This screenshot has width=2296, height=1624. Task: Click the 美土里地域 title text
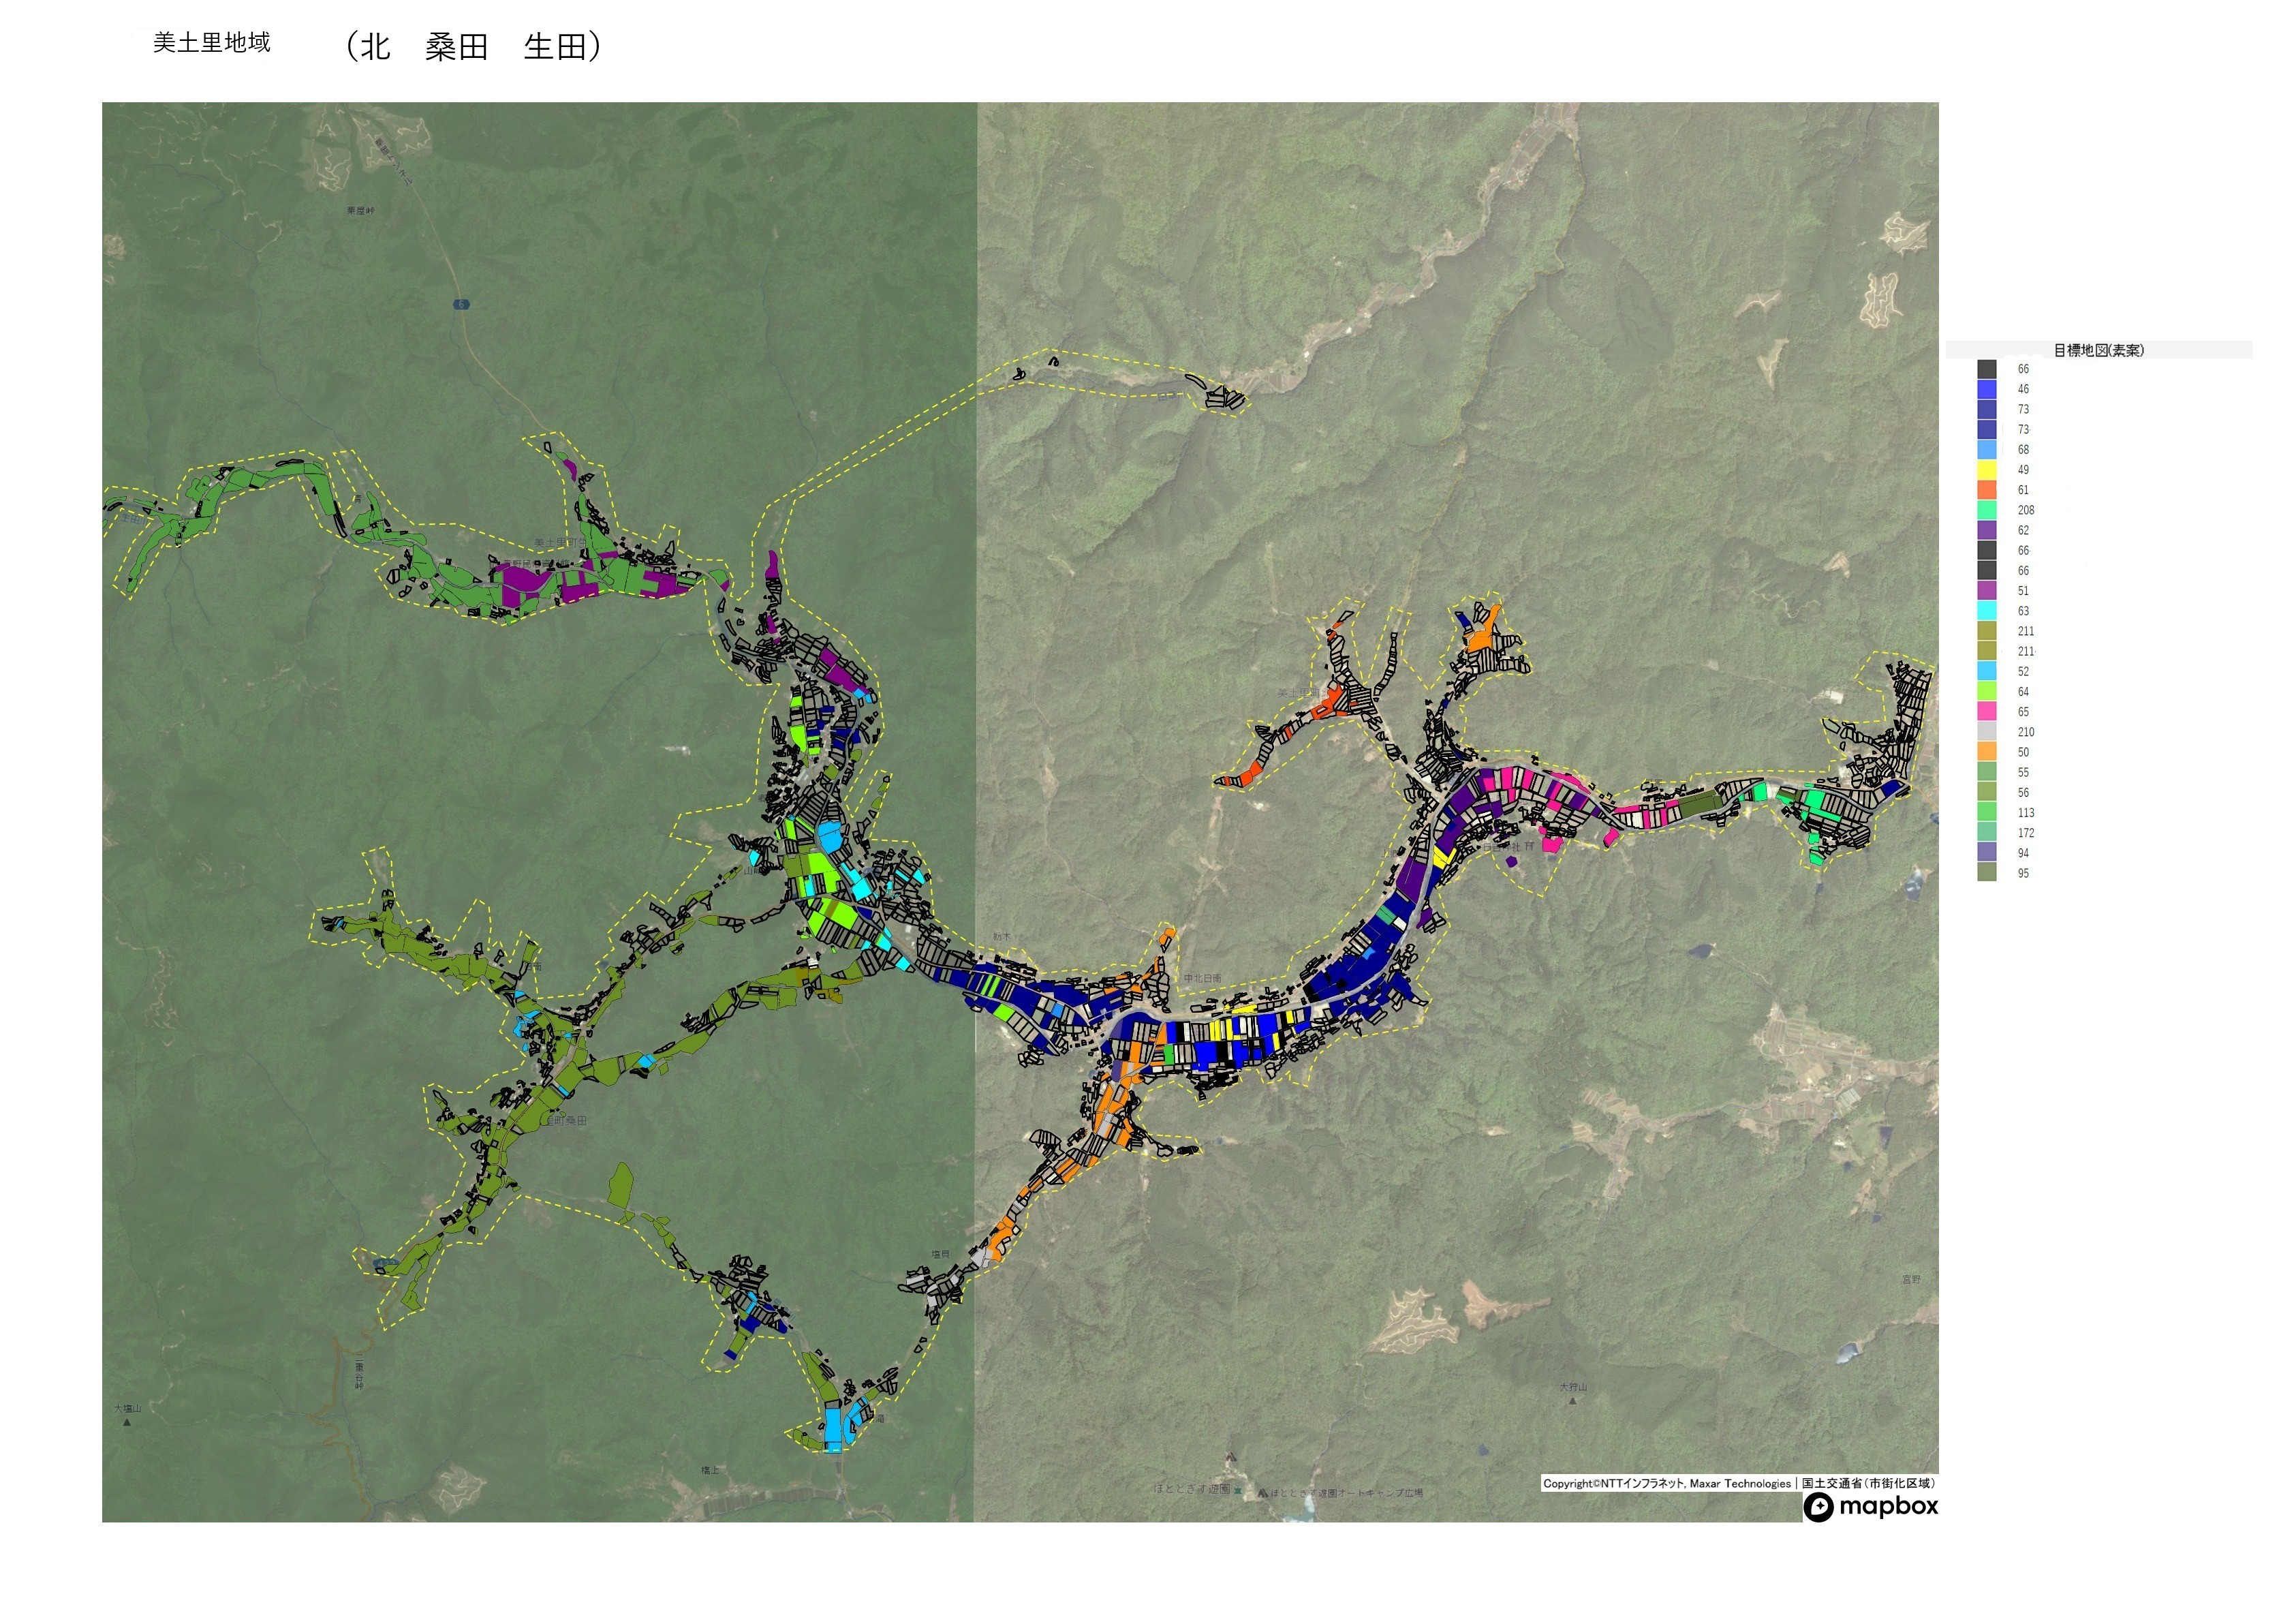pyautogui.click(x=211, y=43)
